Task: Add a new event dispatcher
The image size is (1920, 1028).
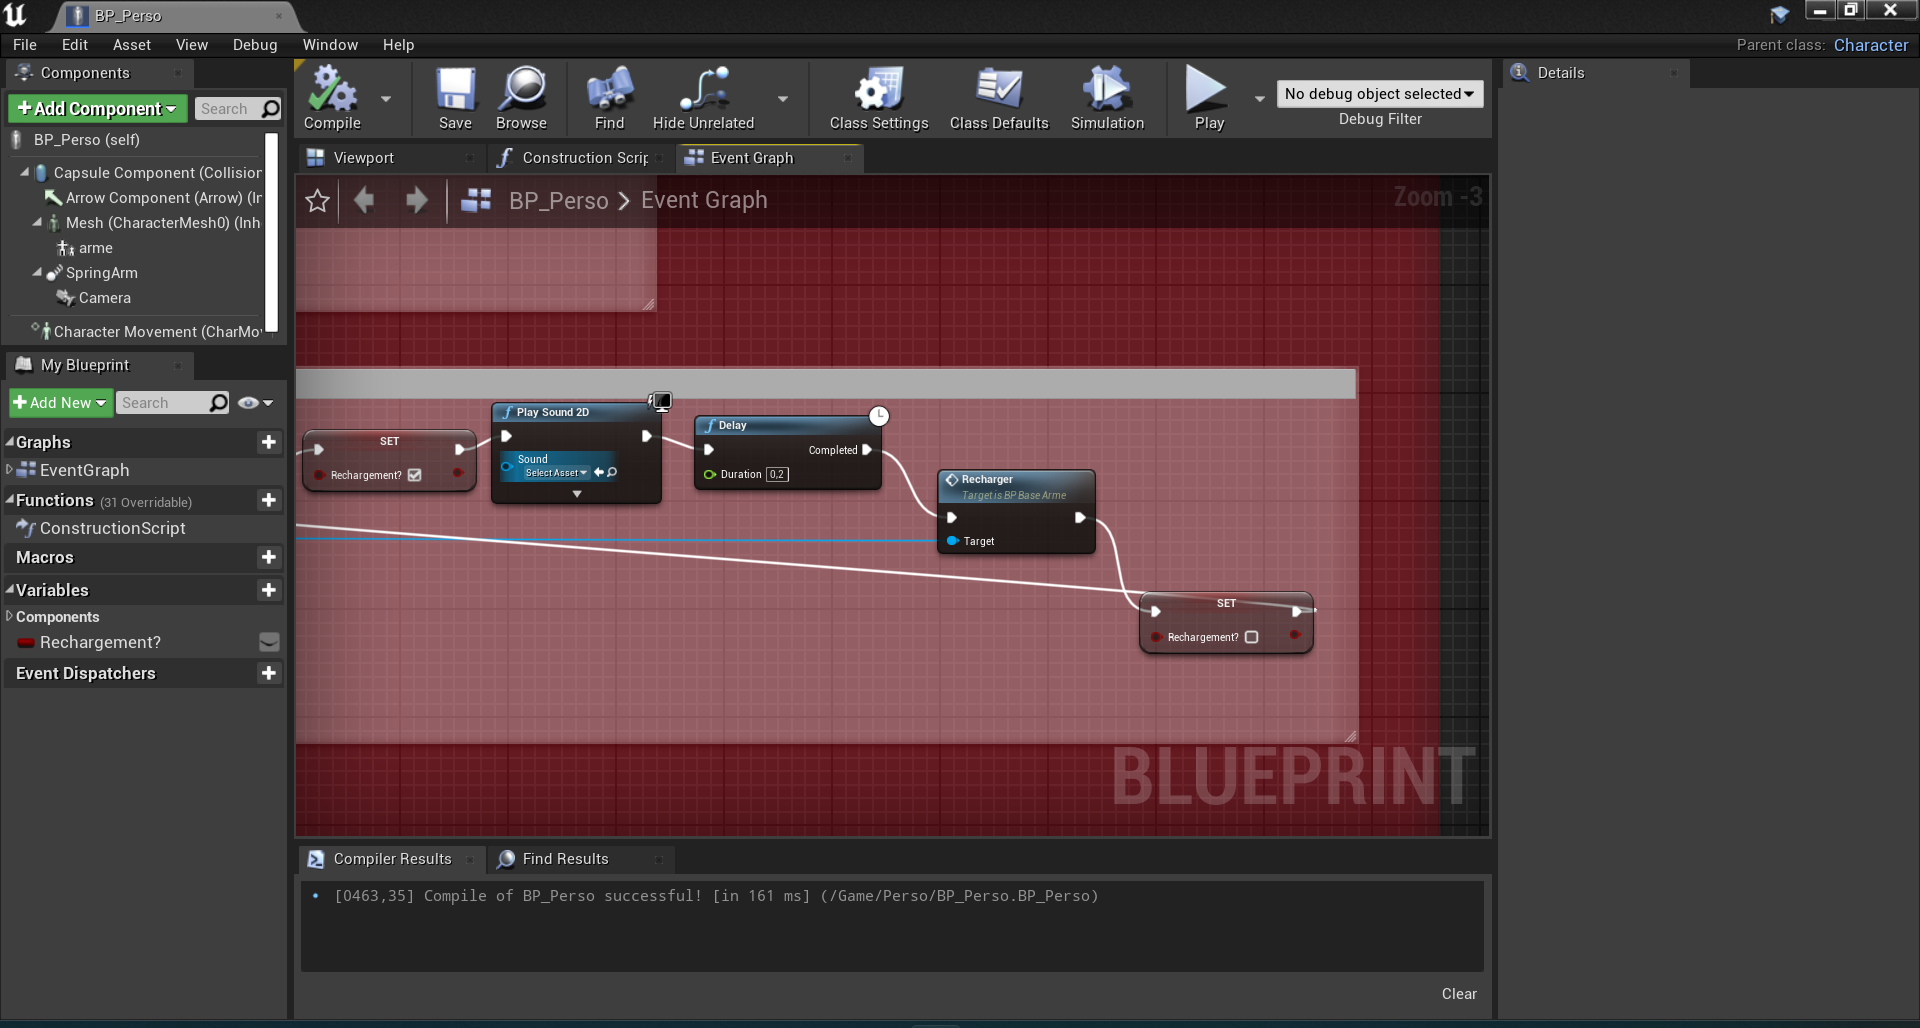Action: (268, 673)
